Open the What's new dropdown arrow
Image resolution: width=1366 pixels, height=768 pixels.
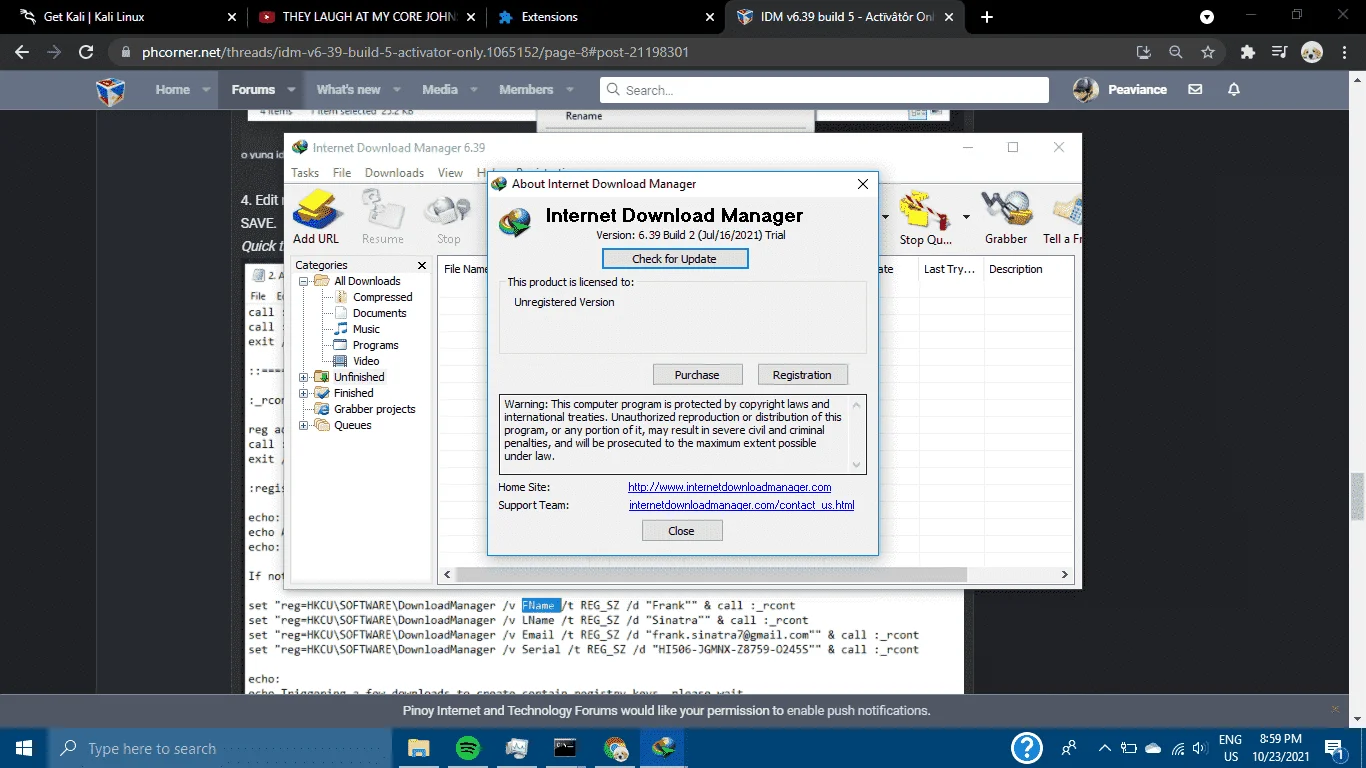[397, 89]
